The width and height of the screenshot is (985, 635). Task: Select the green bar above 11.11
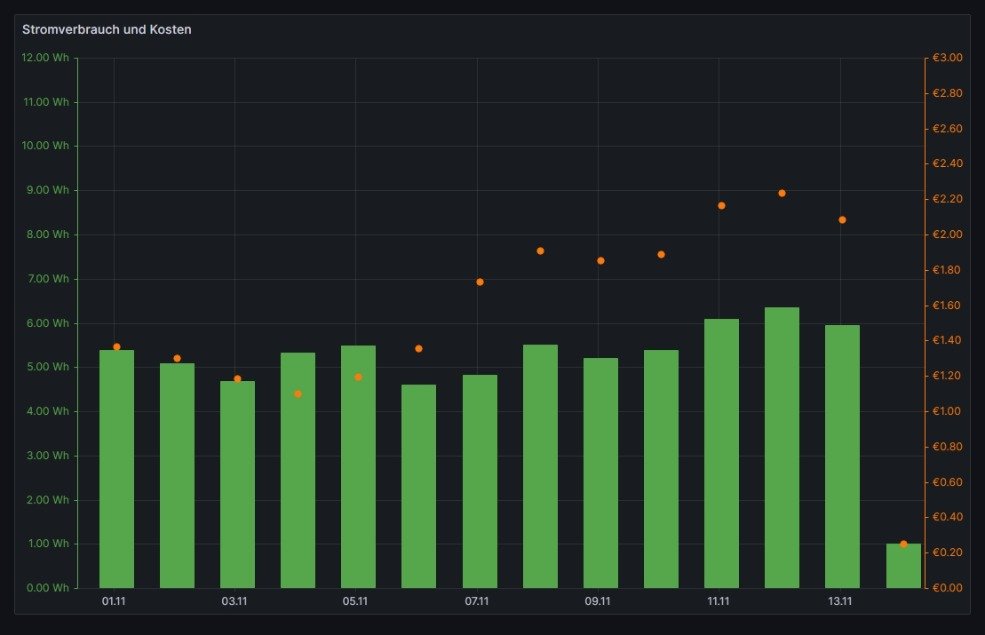721,453
